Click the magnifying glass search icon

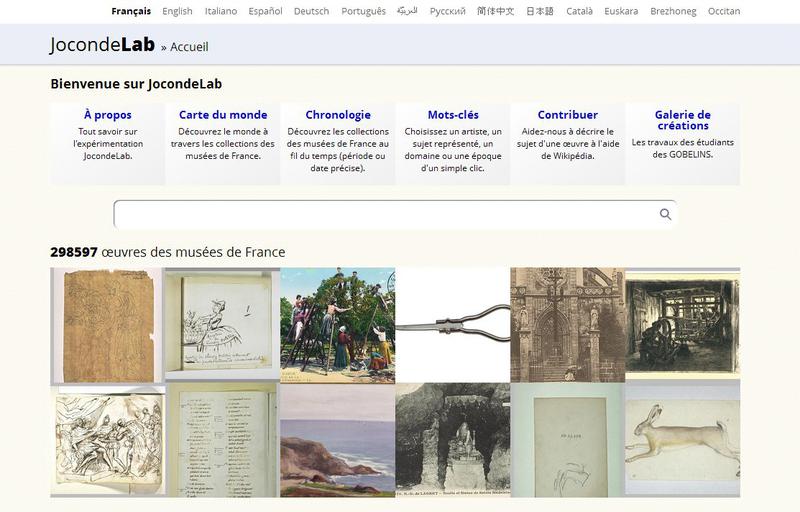click(x=665, y=215)
